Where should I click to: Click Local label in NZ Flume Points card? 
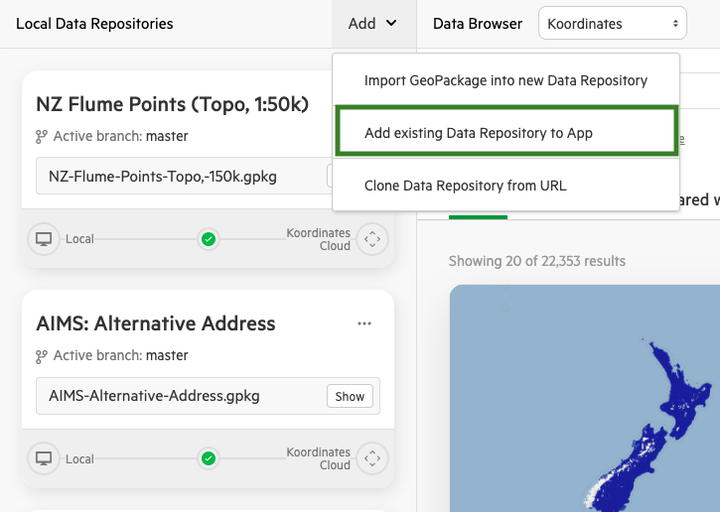coord(79,239)
